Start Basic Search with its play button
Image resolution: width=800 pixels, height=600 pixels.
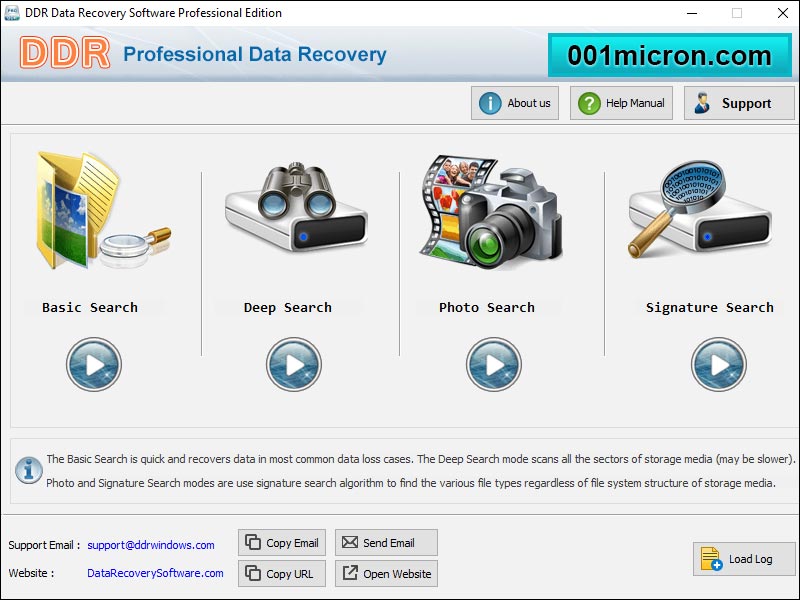click(94, 364)
